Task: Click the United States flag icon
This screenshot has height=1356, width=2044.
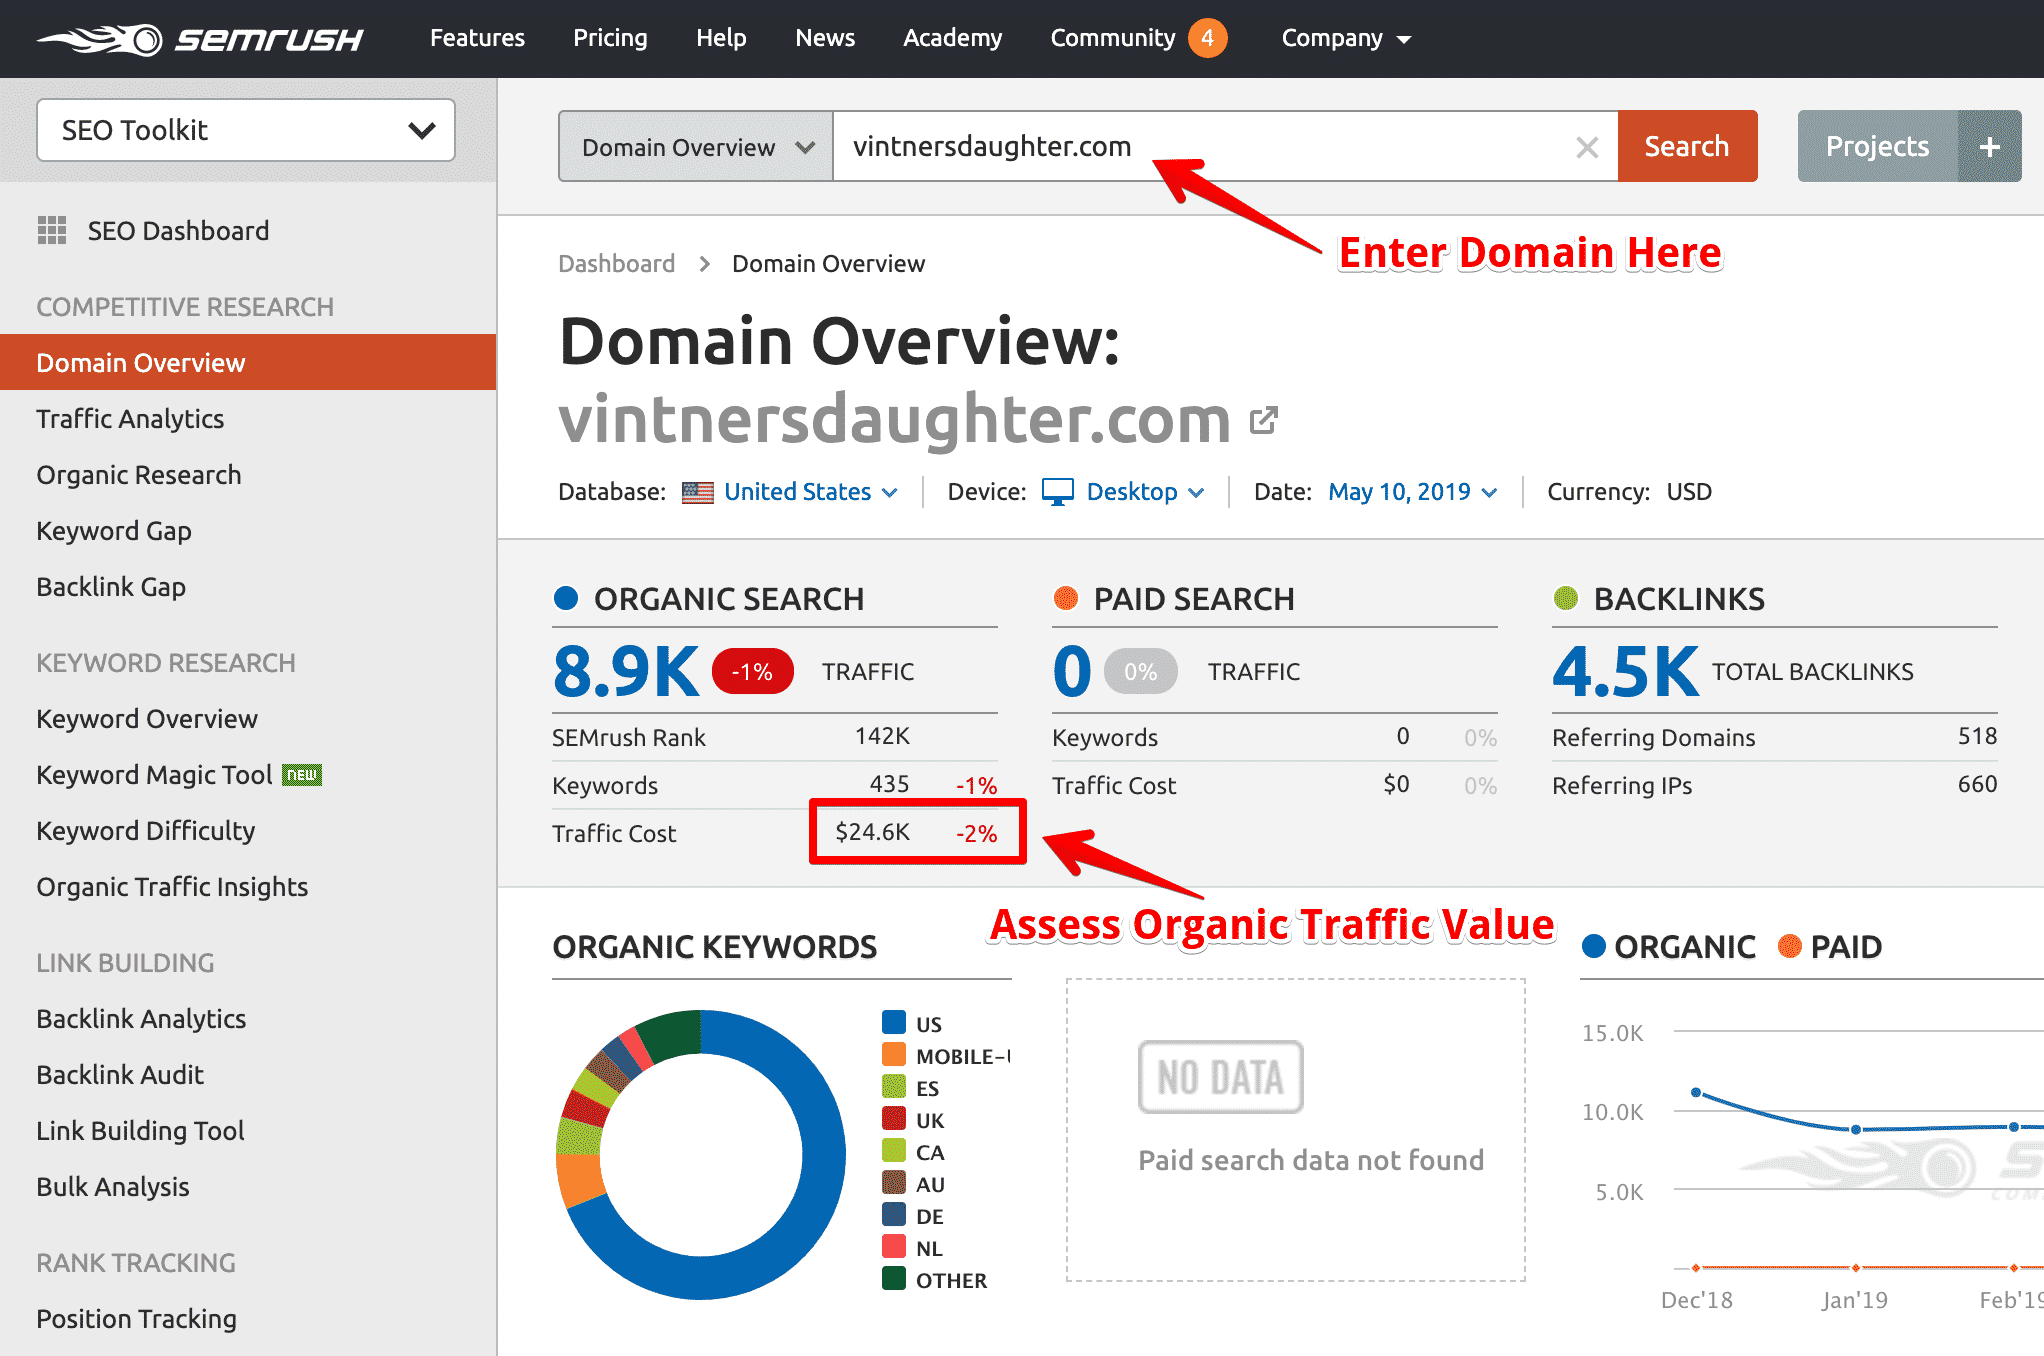Action: pyautogui.click(x=697, y=492)
